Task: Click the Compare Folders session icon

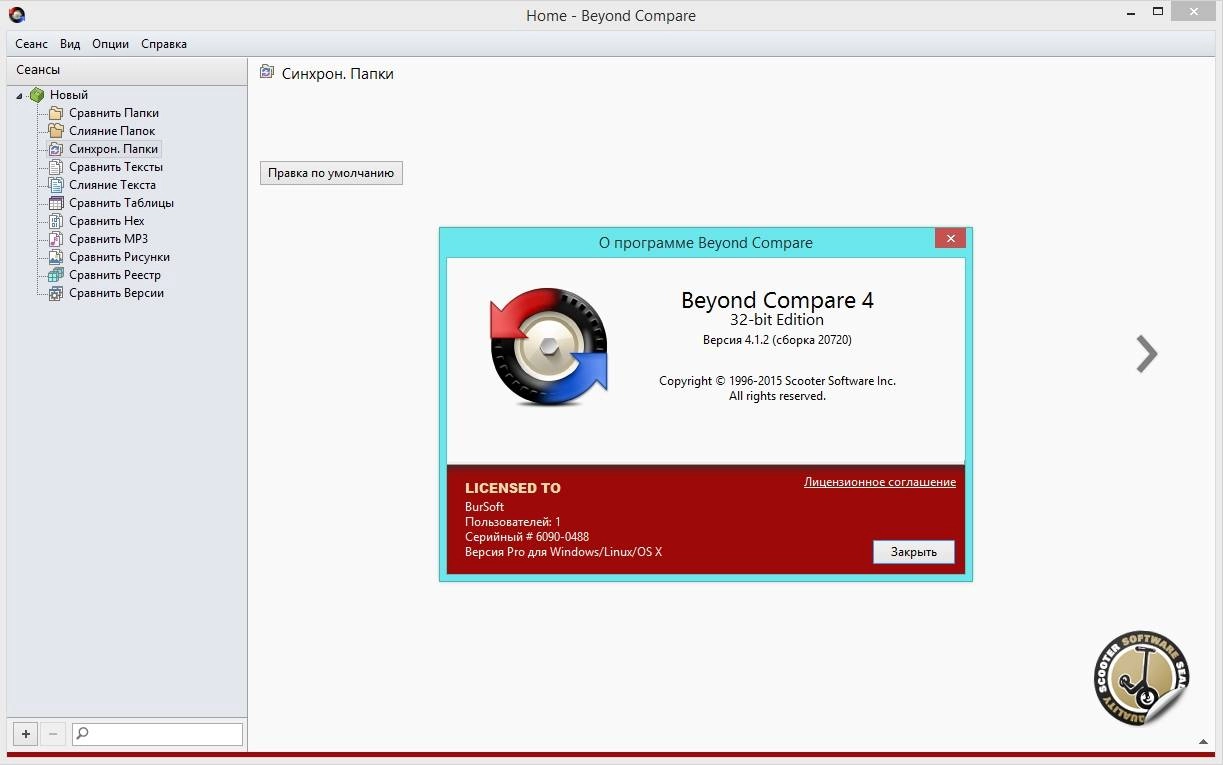Action: (56, 113)
